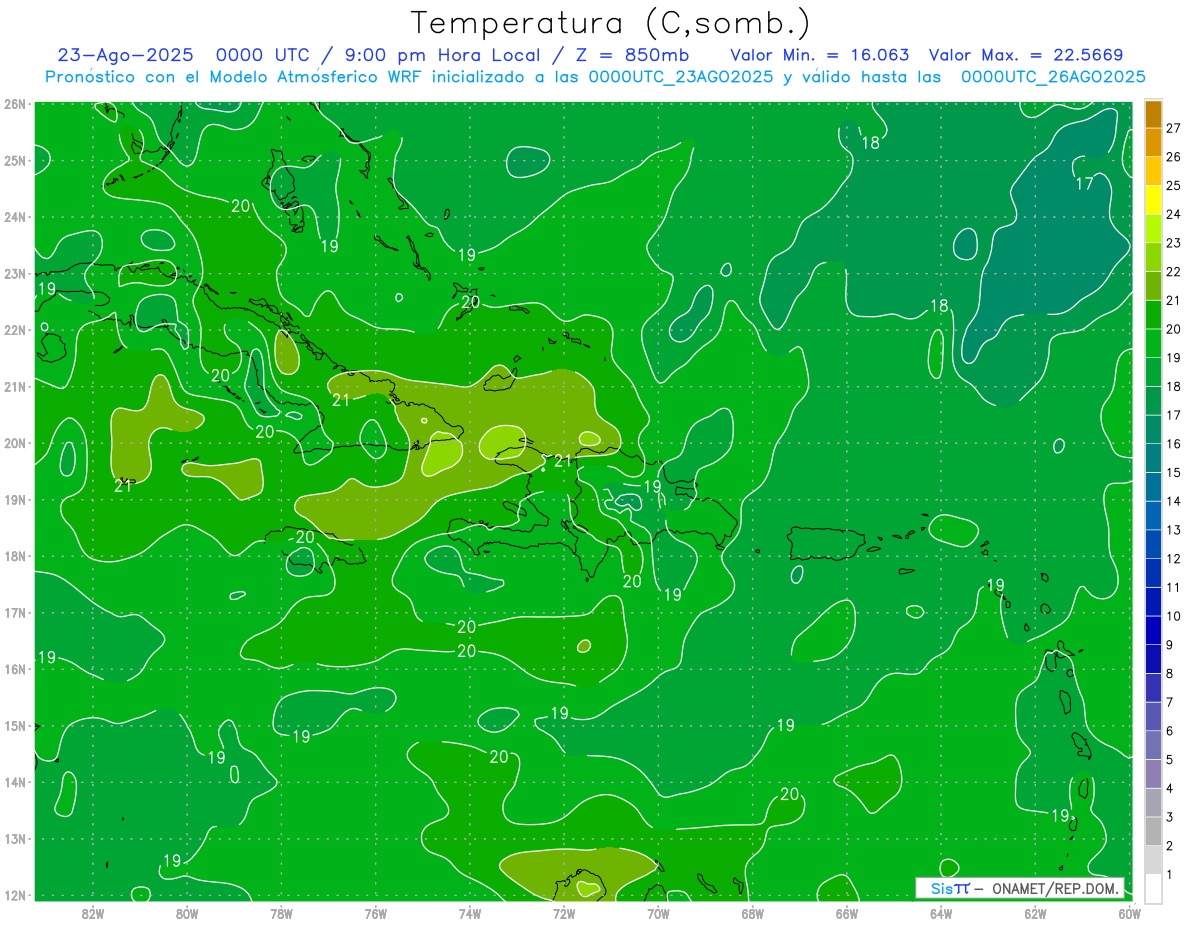Click 'Valor Min. = 16.063' text

[x=820, y=55]
